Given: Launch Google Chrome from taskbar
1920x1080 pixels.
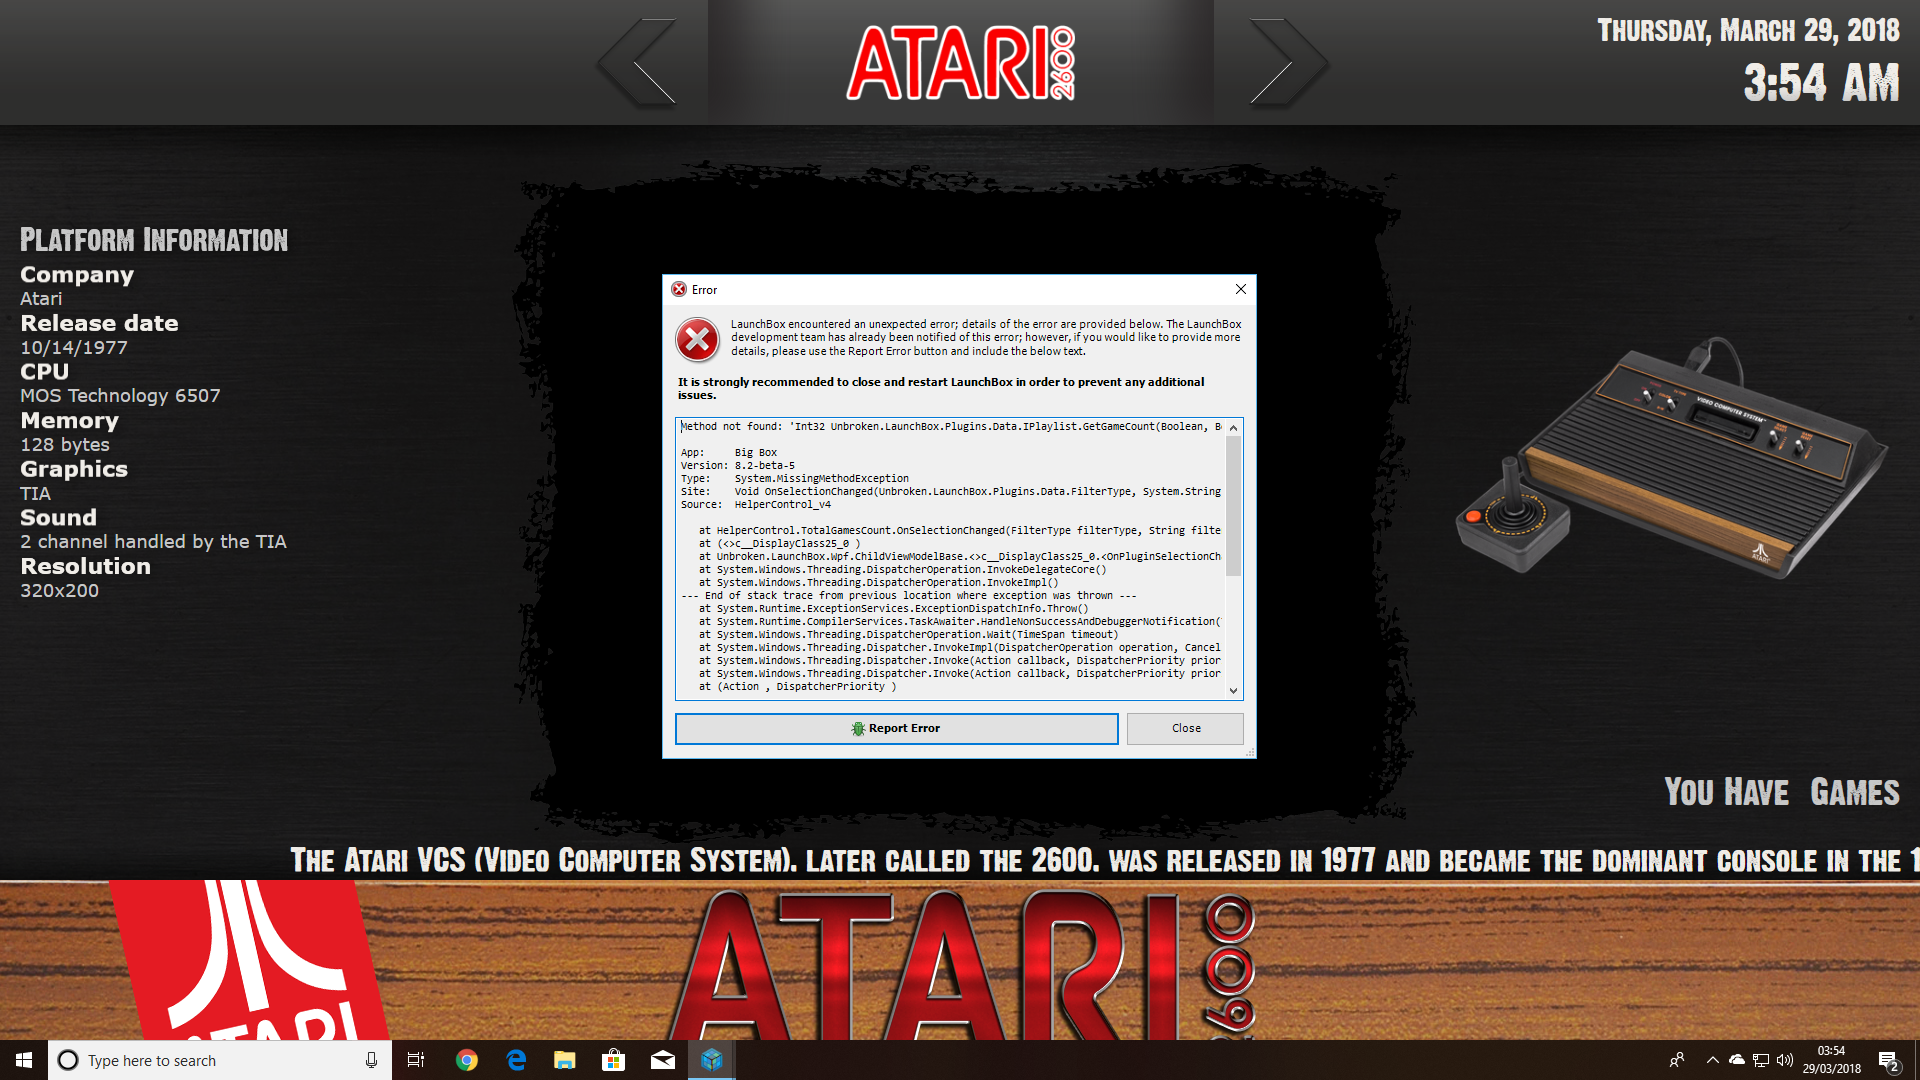Looking at the screenshot, I should [x=467, y=1060].
